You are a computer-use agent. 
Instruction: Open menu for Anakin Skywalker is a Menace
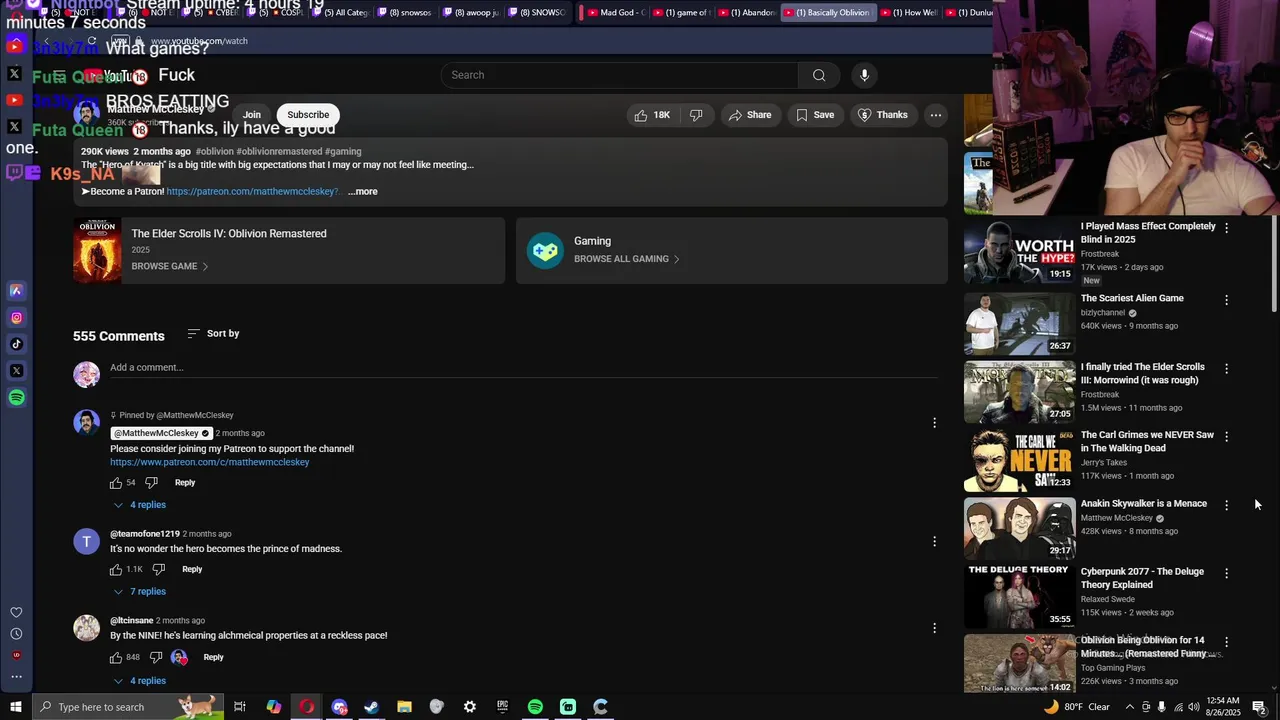pyautogui.click(x=1226, y=505)
